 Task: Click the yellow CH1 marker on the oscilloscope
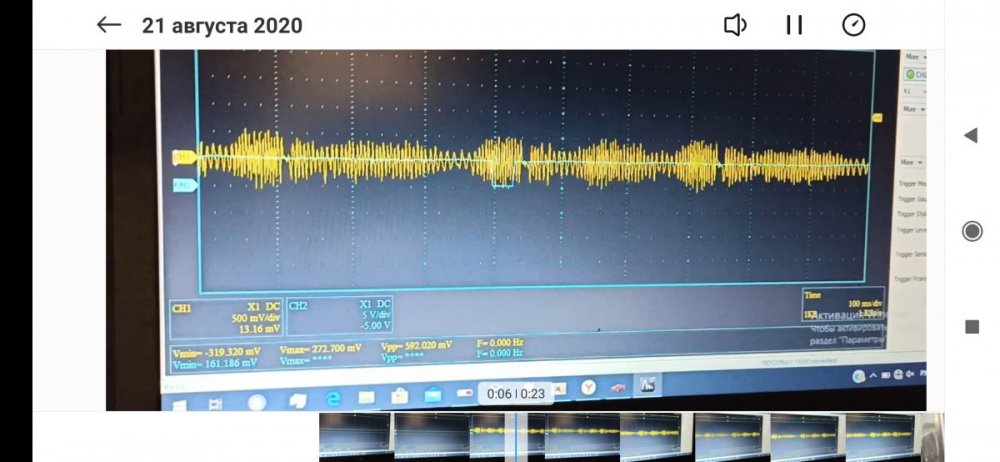coord(184,156)
